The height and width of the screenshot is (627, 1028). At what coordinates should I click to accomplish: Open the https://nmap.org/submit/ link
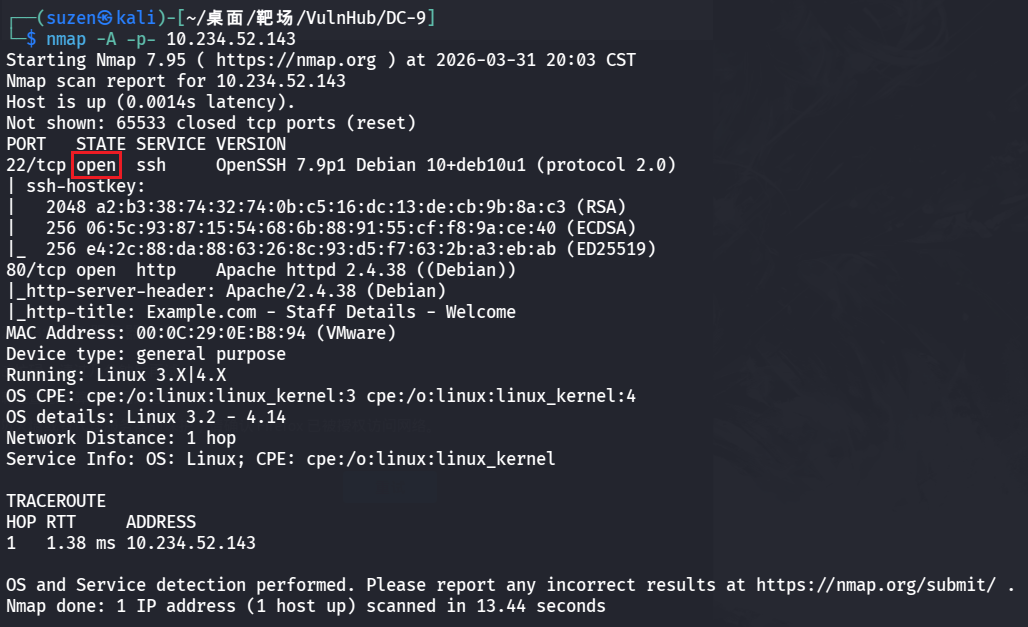(x=880, y=584)
